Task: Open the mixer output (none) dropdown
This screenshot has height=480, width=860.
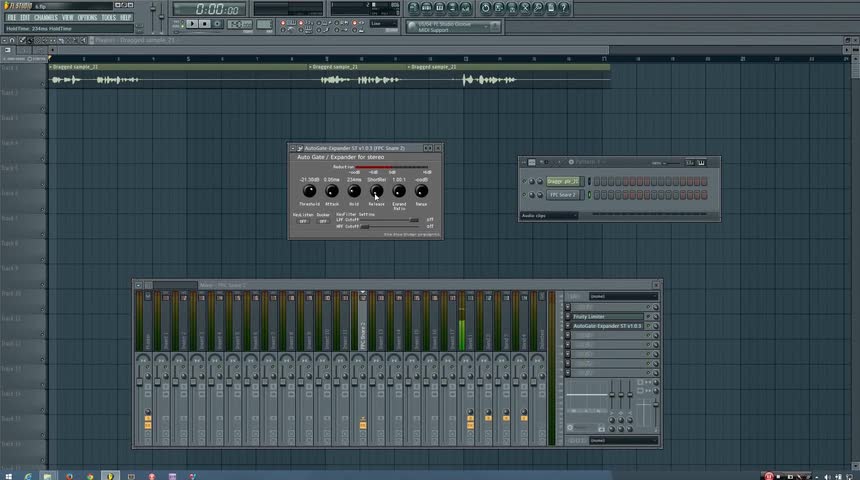Action: tap(623, 441)
